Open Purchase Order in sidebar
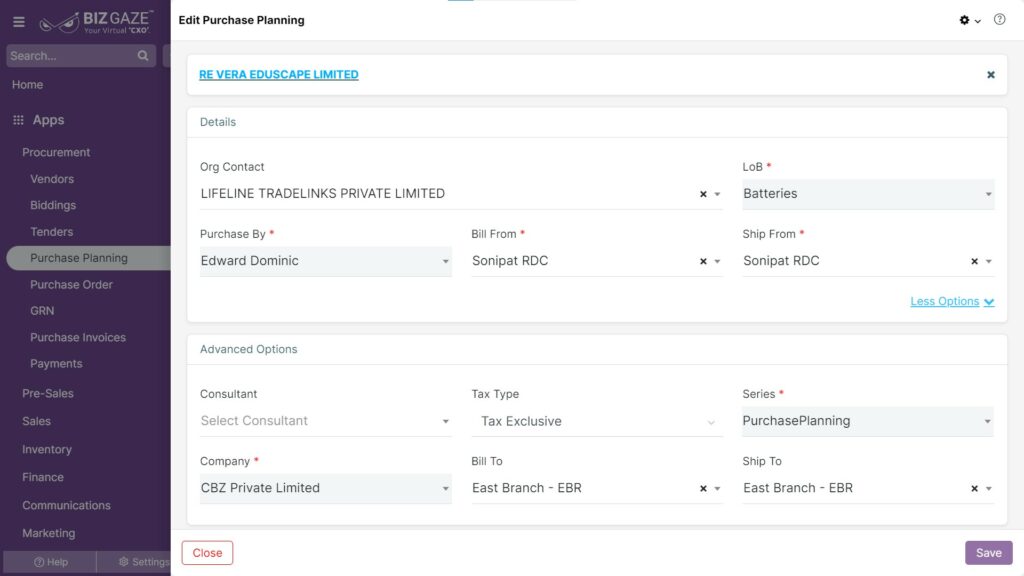The width and height of the screenshot is (1024, 576). (71, 285)
